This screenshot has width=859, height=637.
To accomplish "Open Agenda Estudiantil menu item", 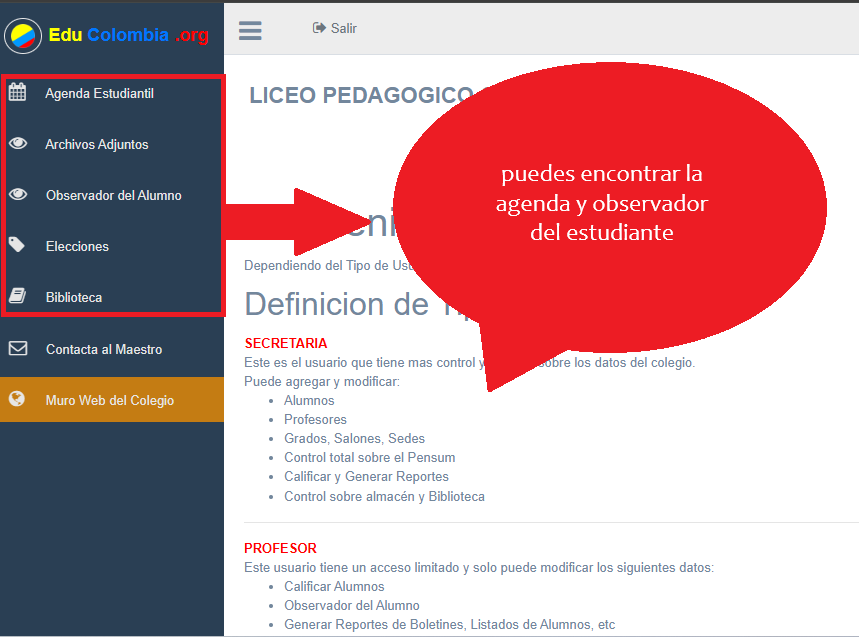I will tap(99, 93).
